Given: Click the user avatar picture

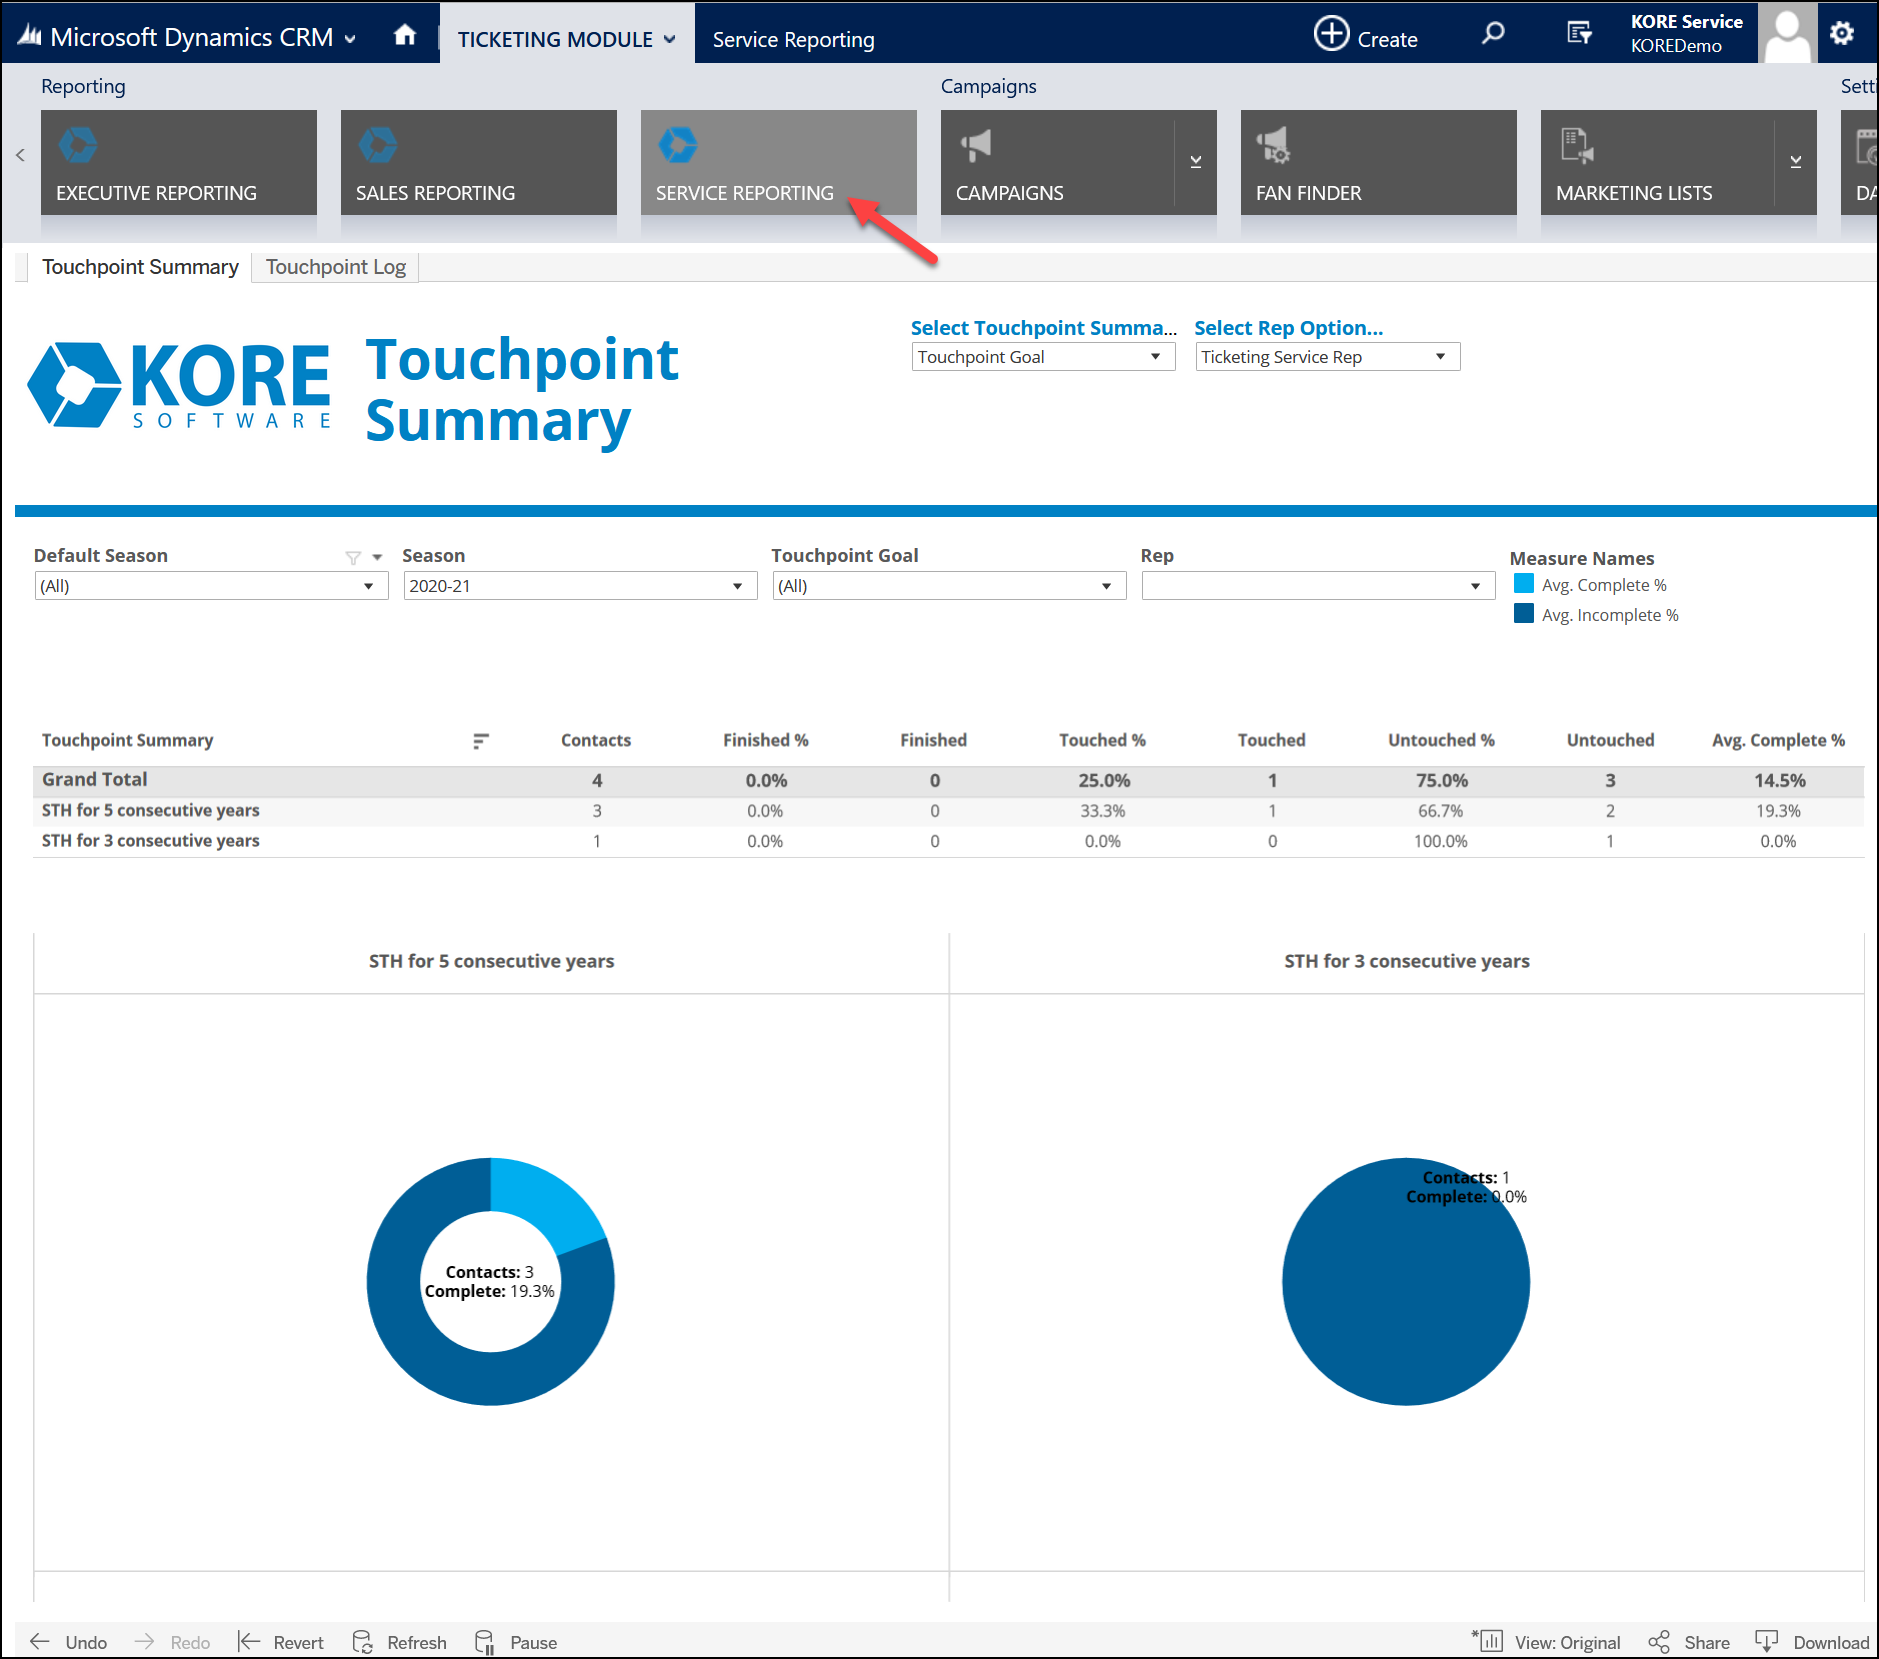Looking at the screenshot, I should point(1787,33).
